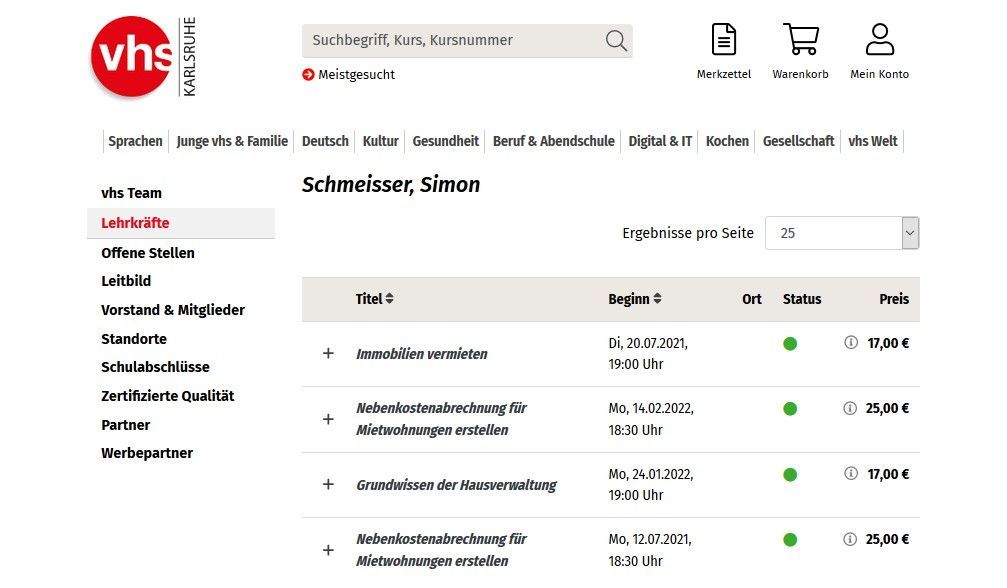Expand the Grundwissen der Hausverwaltung row
Image resolution: width=1007 pixels, height=588 pixels.
tap(328, 484)
